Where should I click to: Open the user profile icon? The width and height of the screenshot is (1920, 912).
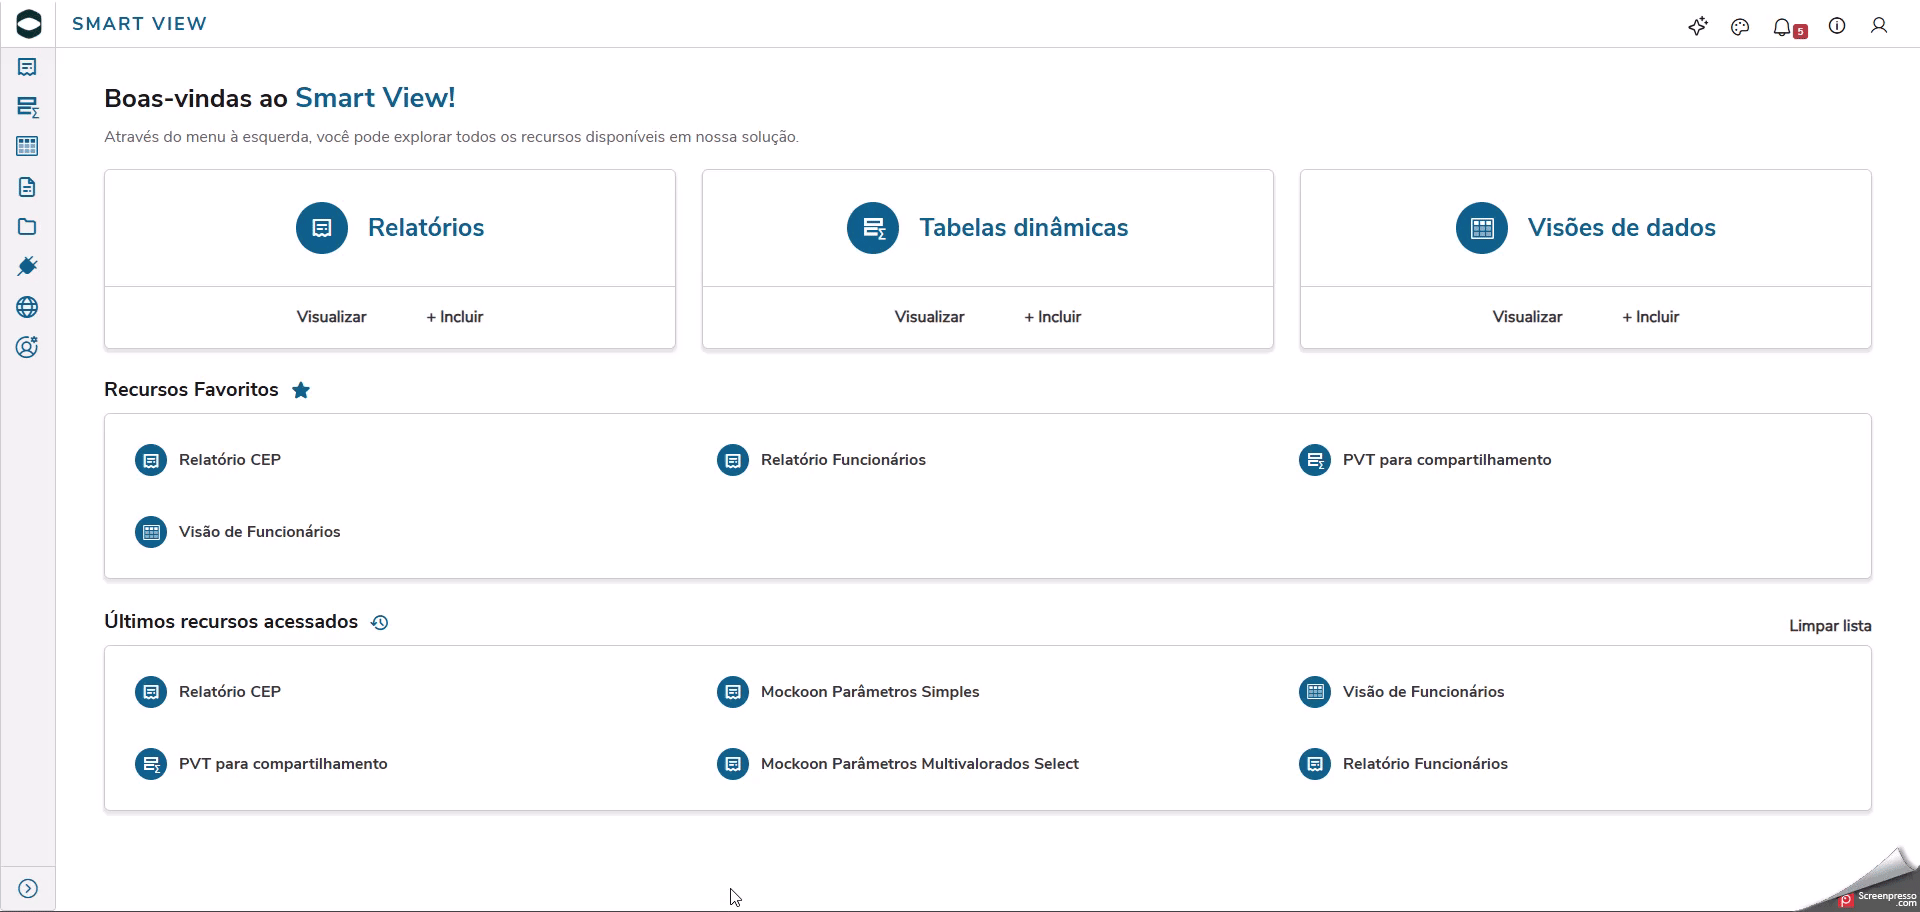point(1879,26)
